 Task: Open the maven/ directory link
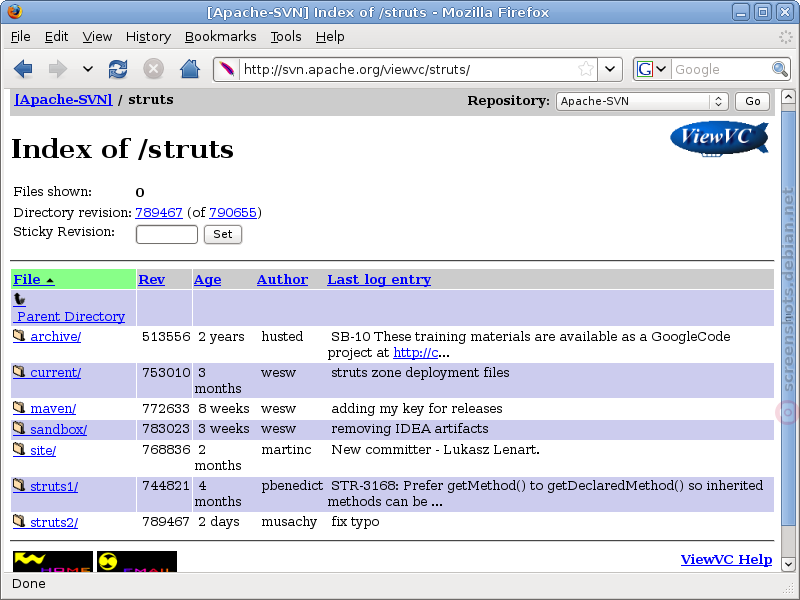(x=53, y=409)
